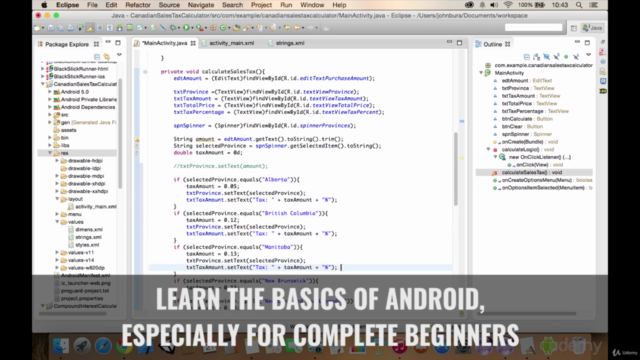Open the Outline view menu arrow
Screen dimensions: 640x360
(x=589, y=54)
